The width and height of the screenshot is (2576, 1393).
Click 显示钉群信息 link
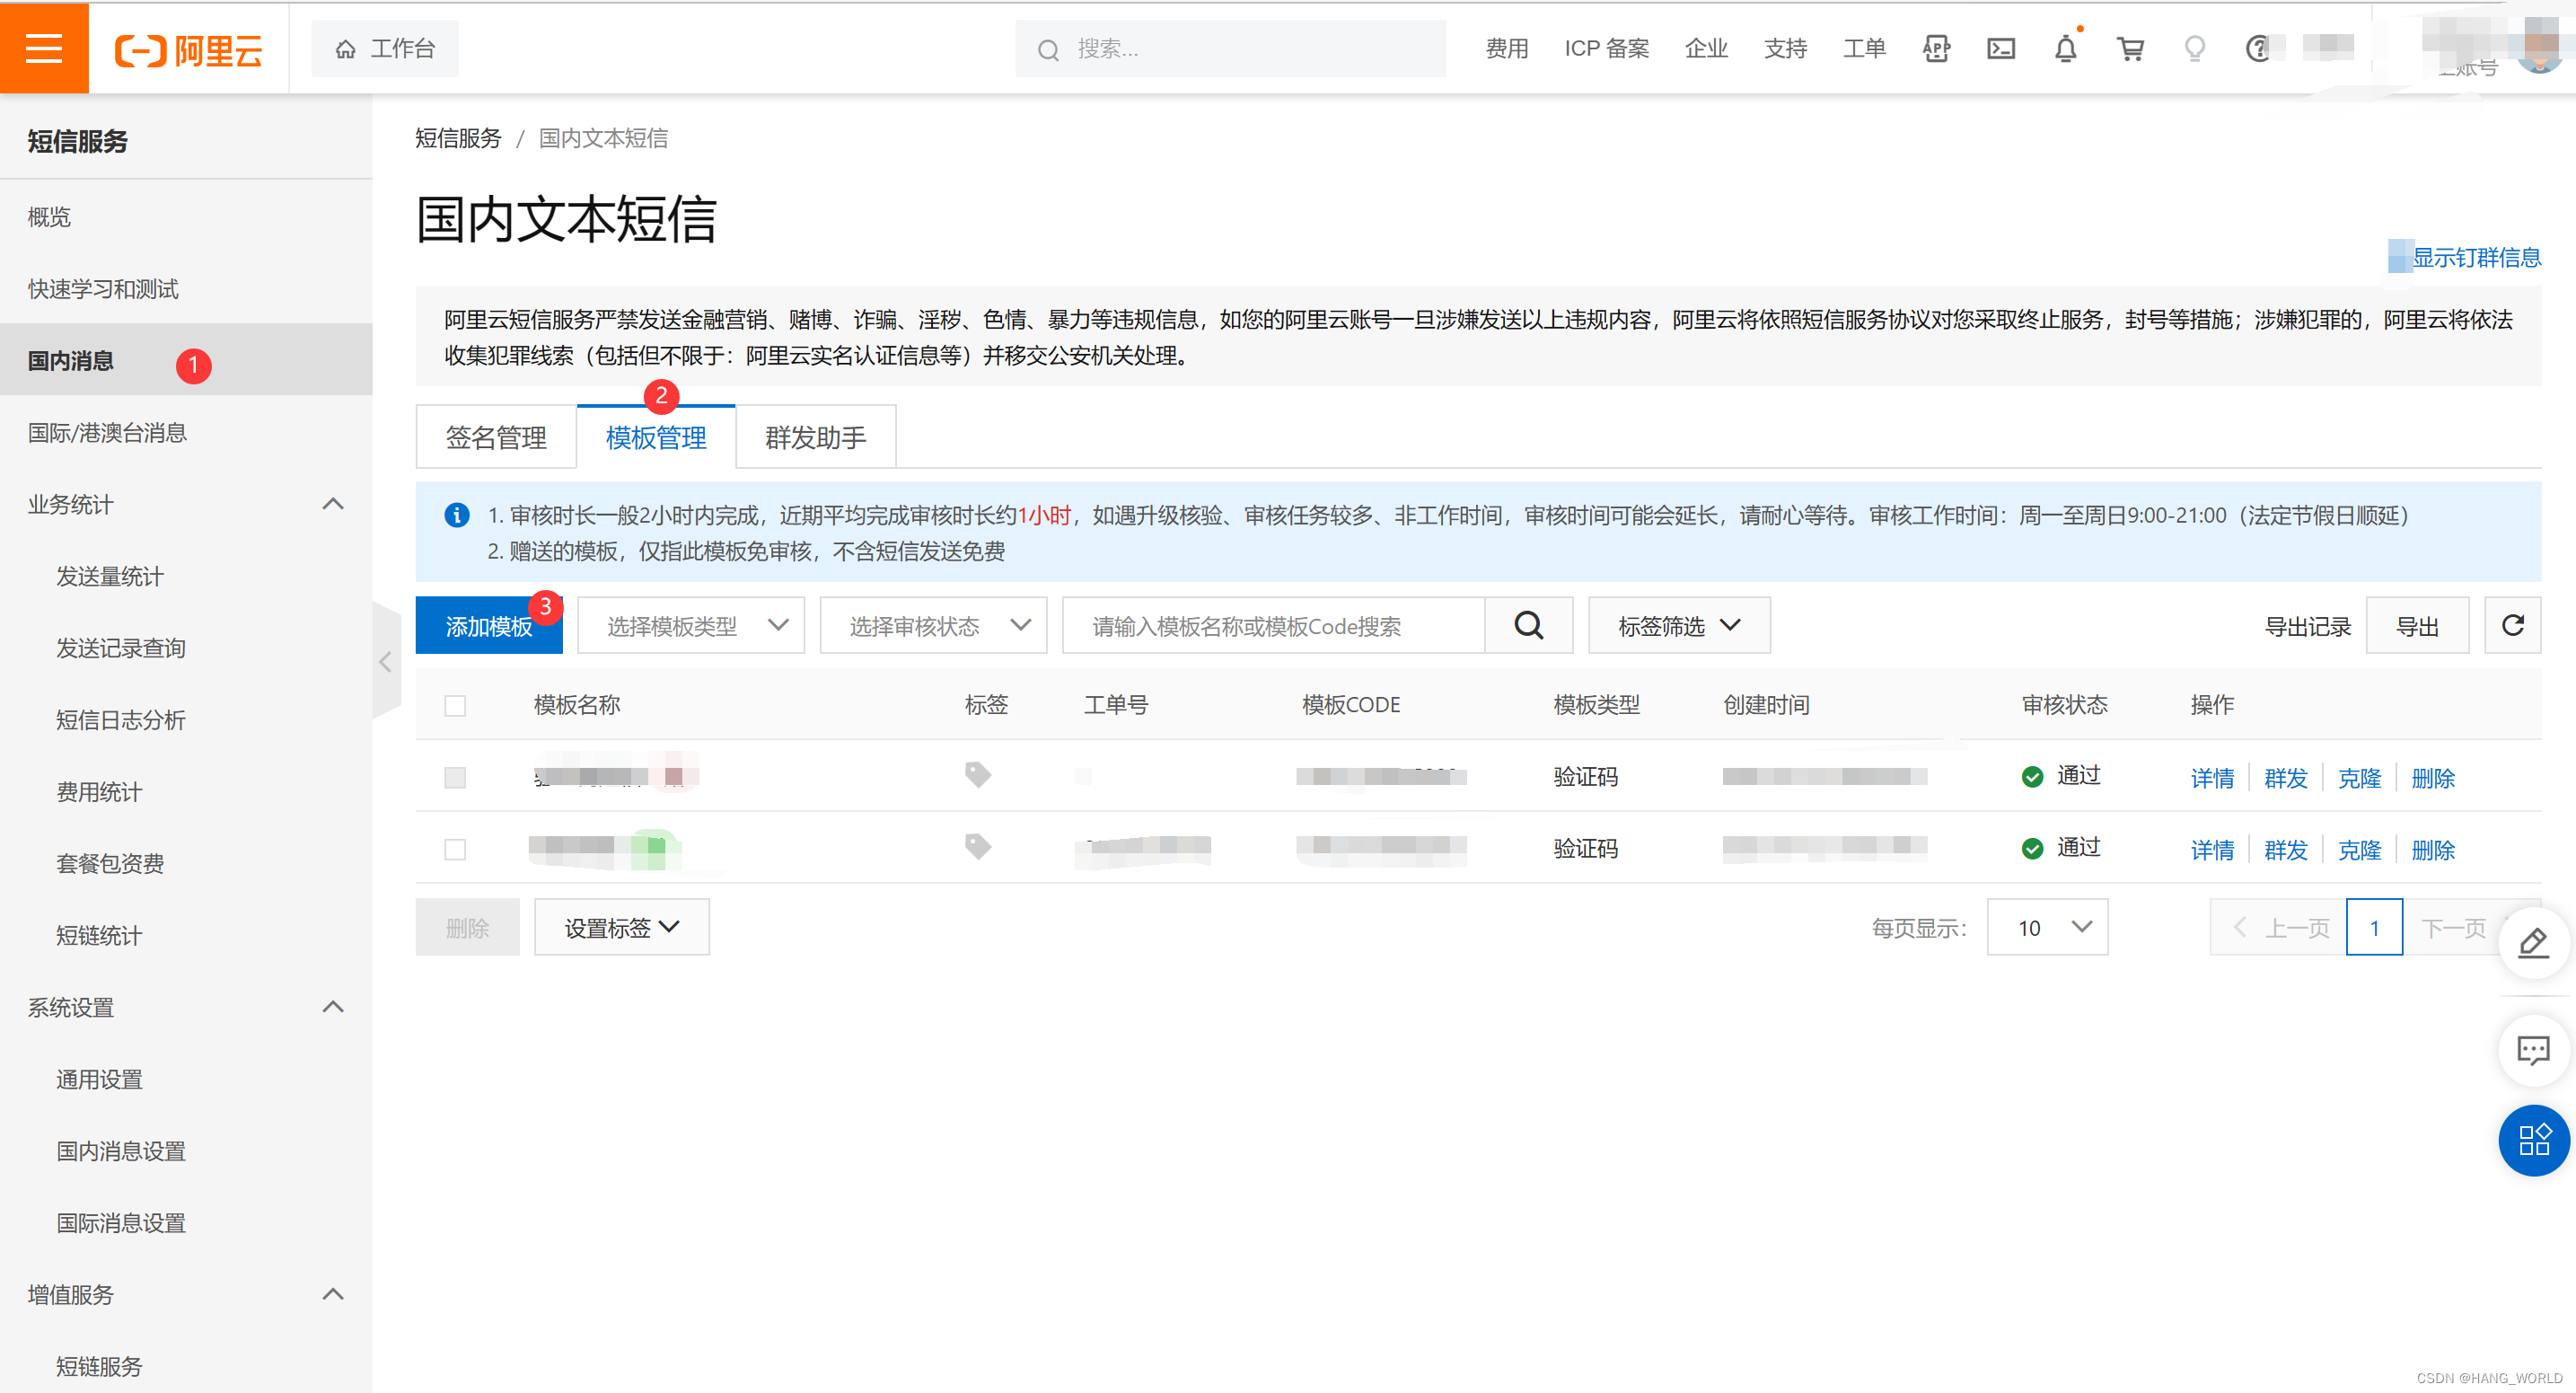coord(2476,257)
